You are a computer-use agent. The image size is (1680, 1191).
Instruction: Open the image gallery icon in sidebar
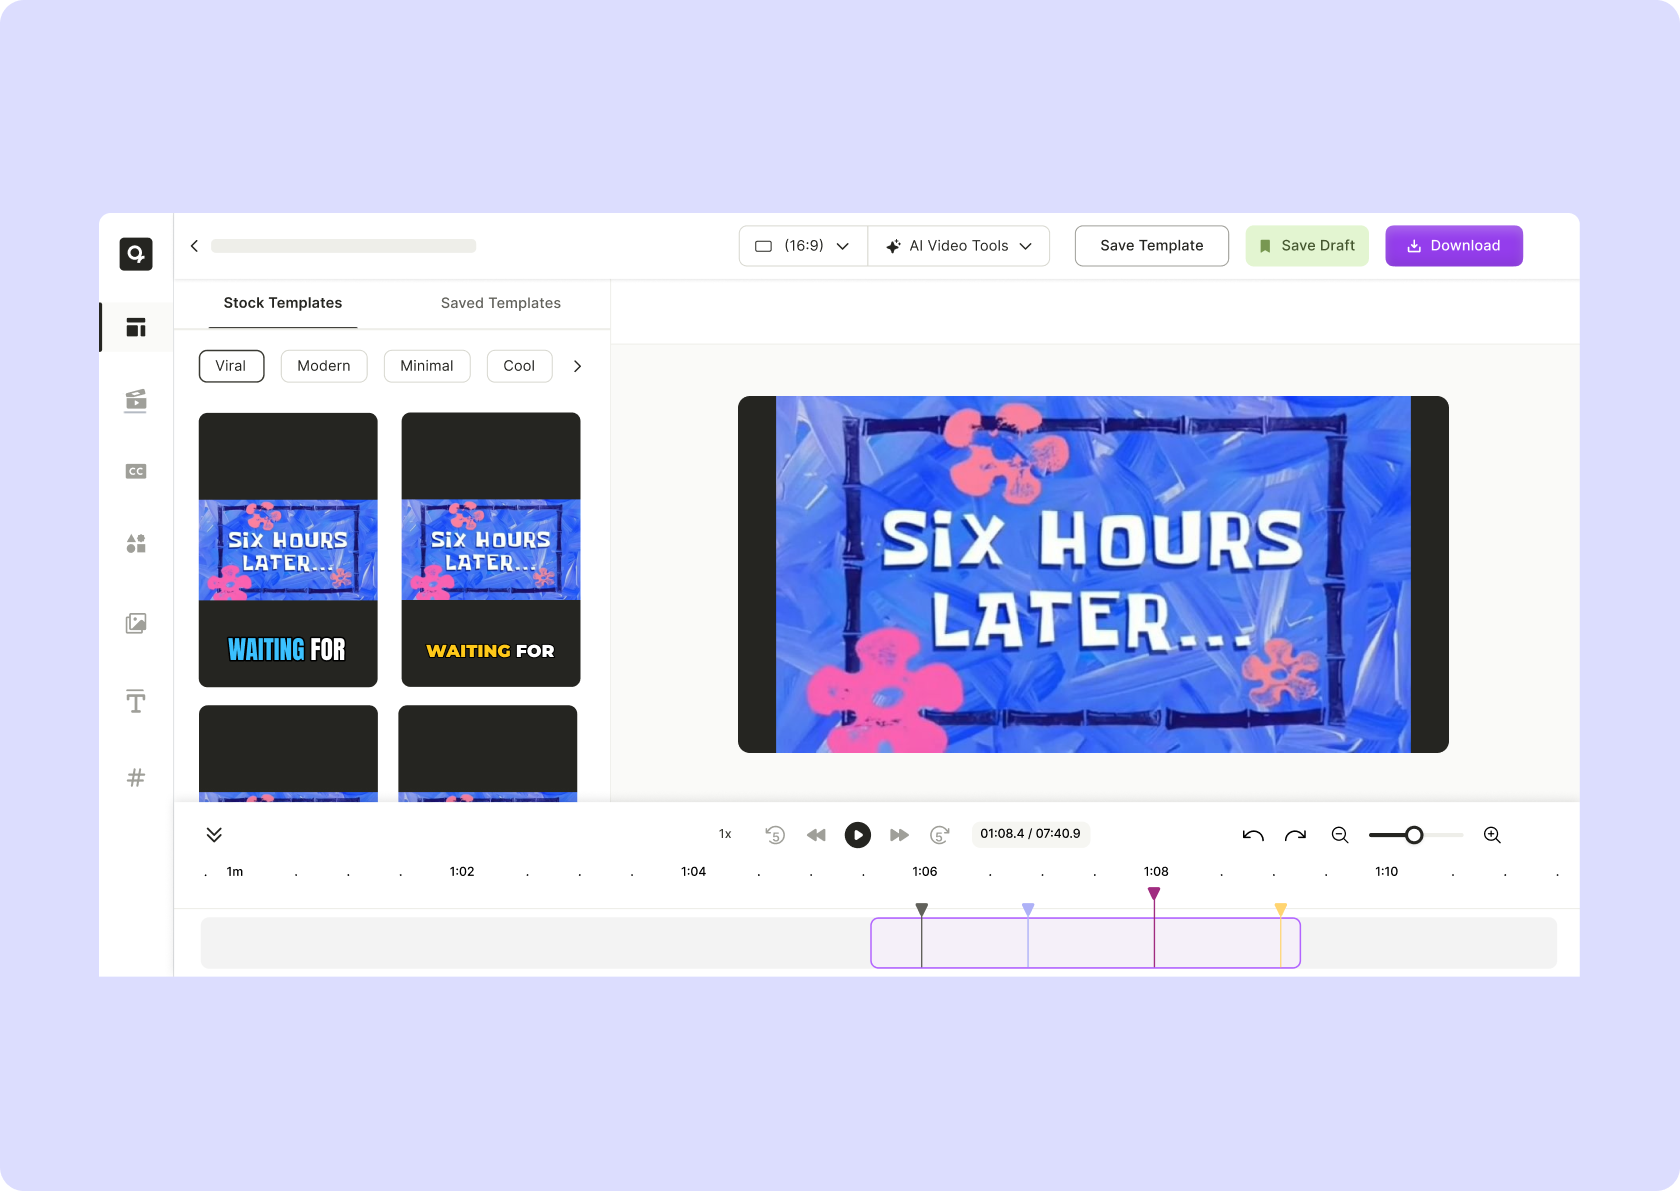coord(136,623)
